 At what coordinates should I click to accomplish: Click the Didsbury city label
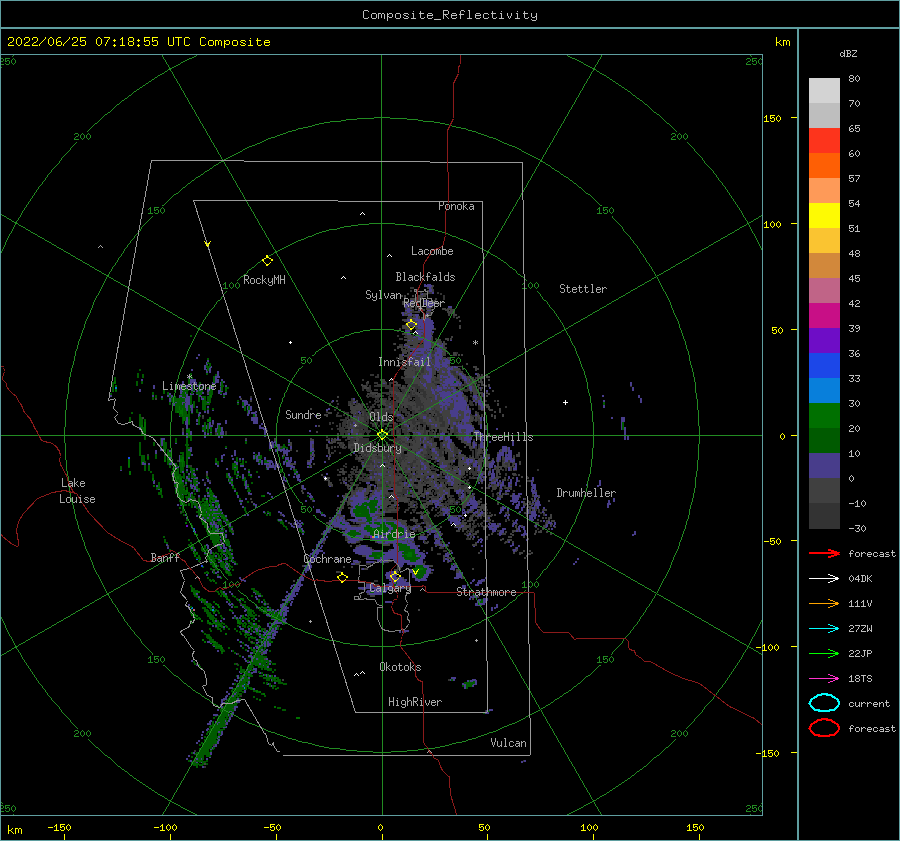(377, 448)
